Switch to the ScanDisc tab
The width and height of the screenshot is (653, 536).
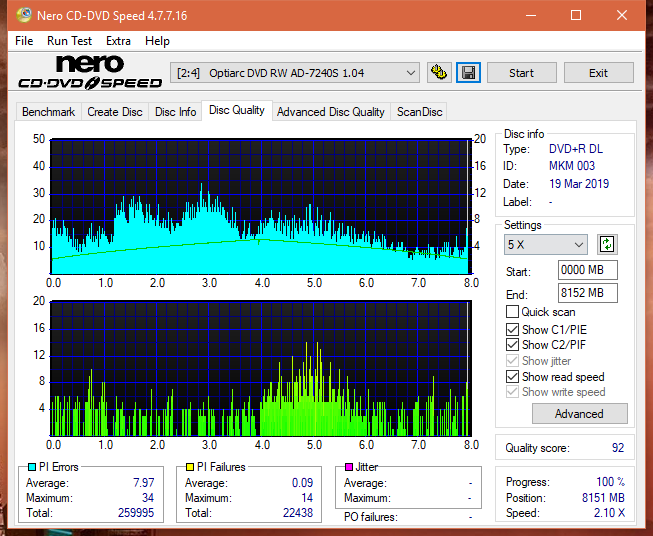[x=419, y=112]
